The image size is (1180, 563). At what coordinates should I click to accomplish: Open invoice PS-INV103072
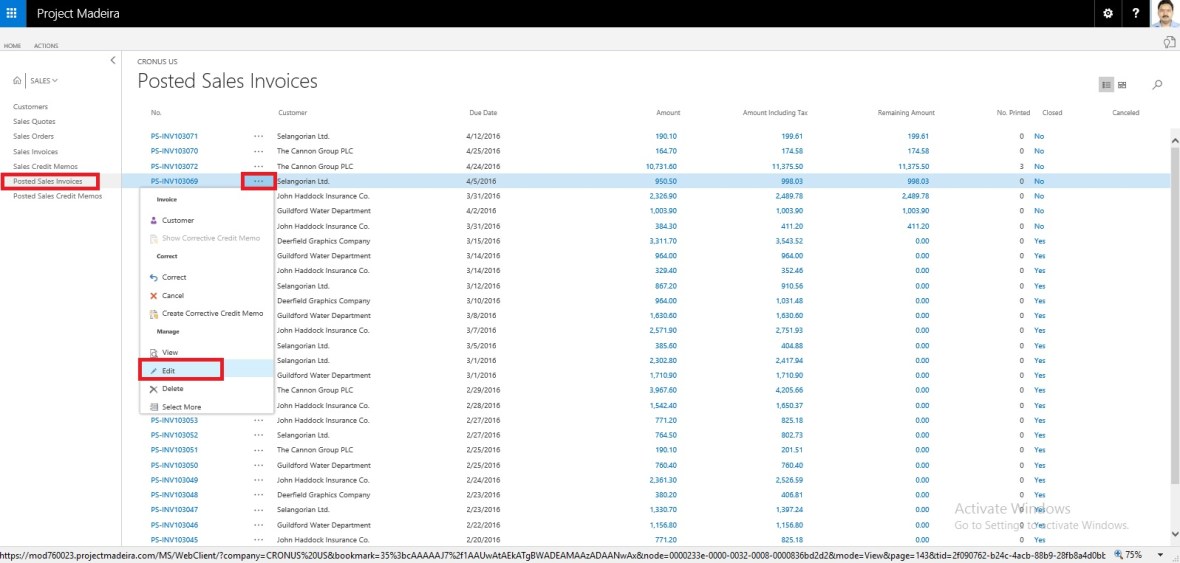coord(175,166)
